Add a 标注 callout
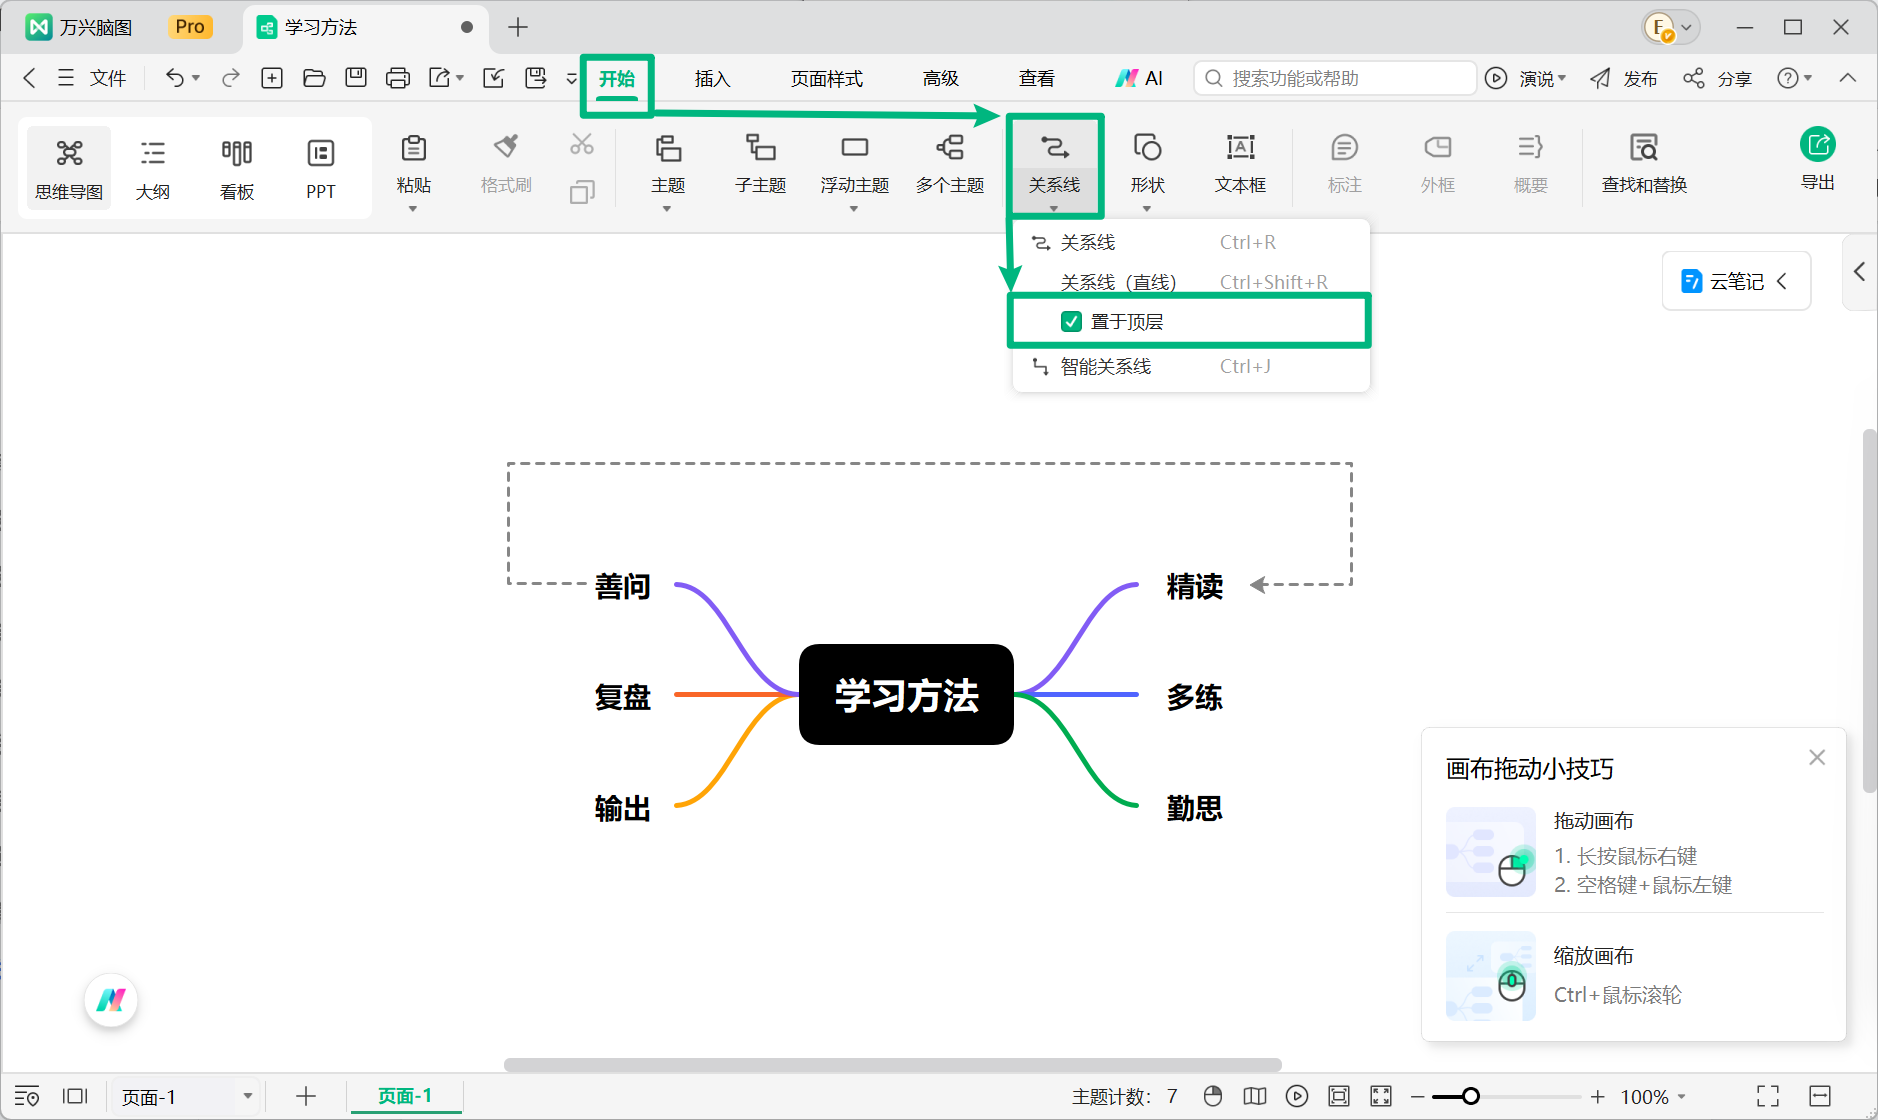 [1344, 165]
